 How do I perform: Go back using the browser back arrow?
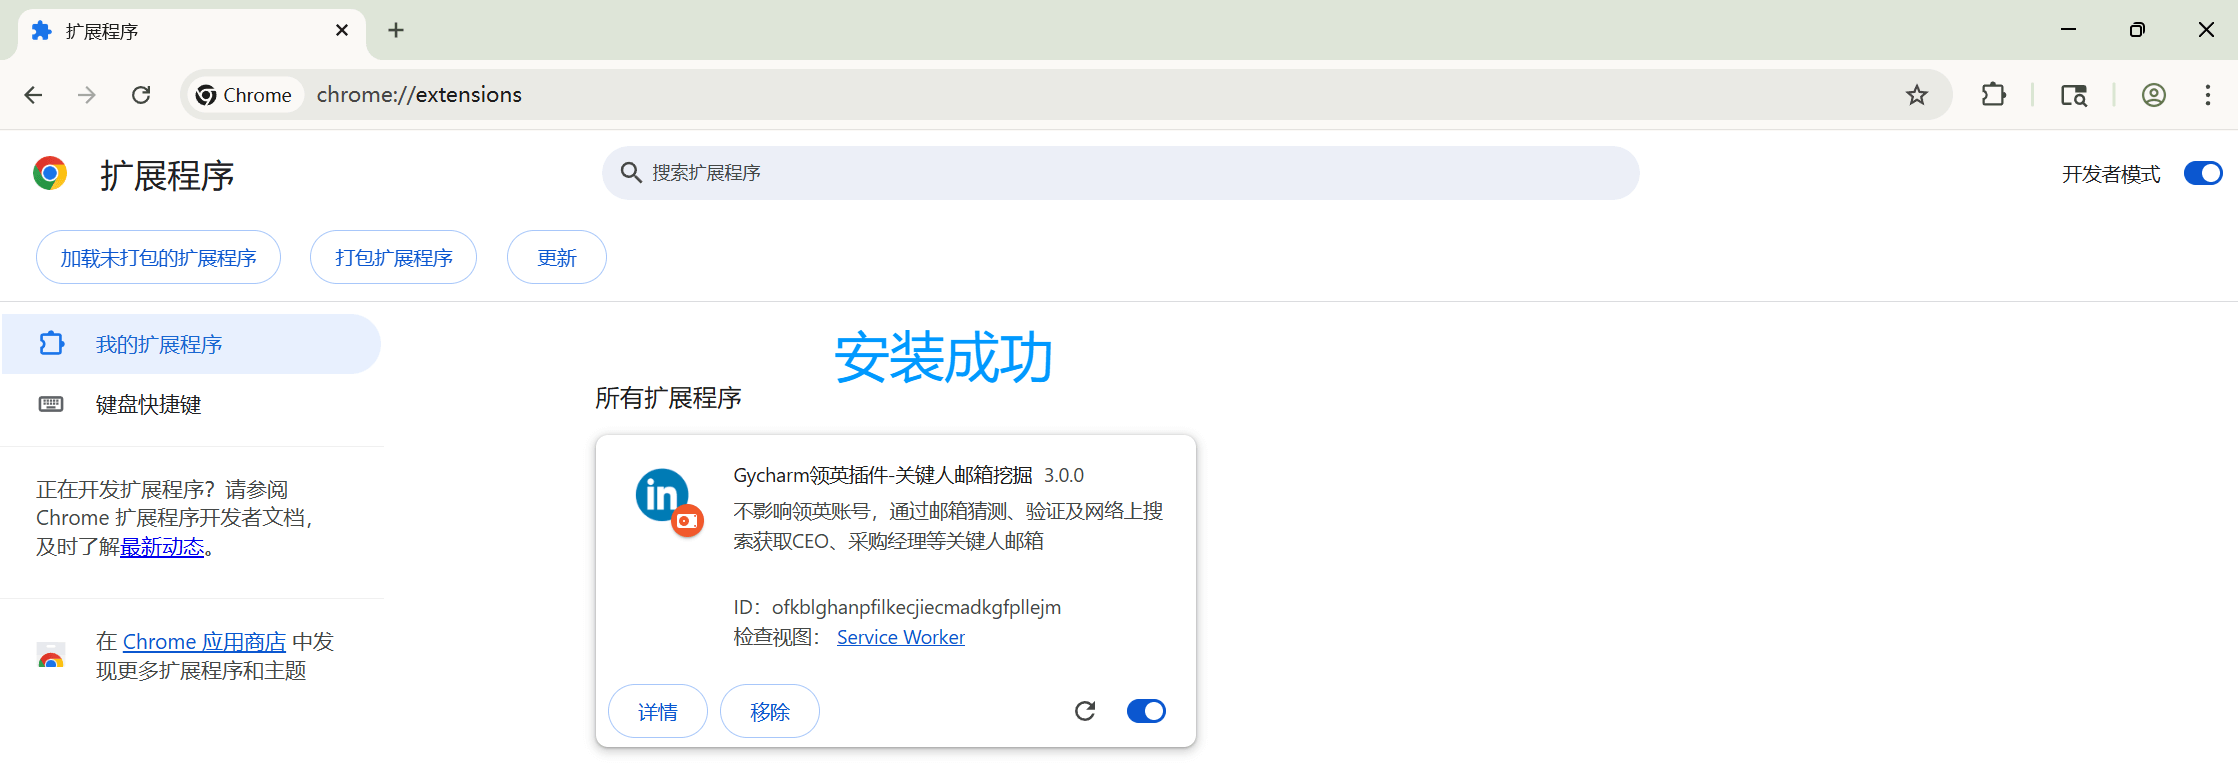[33, 95]
